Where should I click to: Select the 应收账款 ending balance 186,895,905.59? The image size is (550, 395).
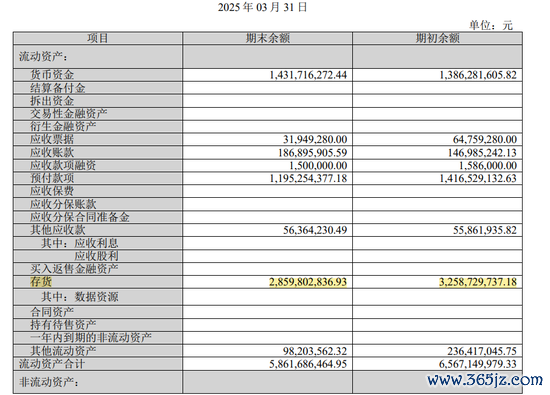click(313, 153)
